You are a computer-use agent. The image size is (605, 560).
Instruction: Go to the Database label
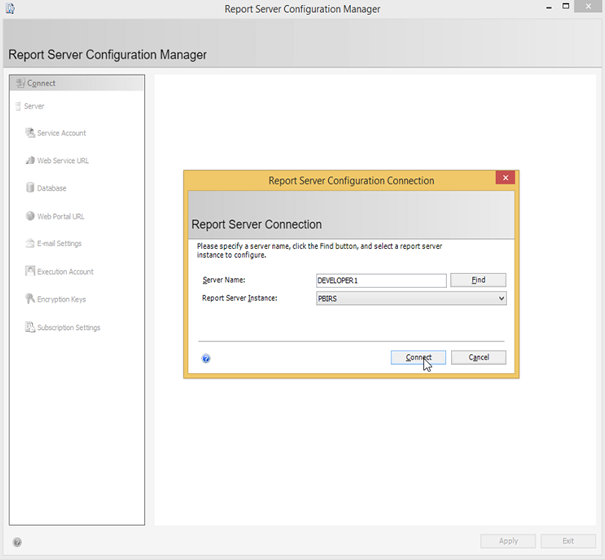(x=52, y=188)
